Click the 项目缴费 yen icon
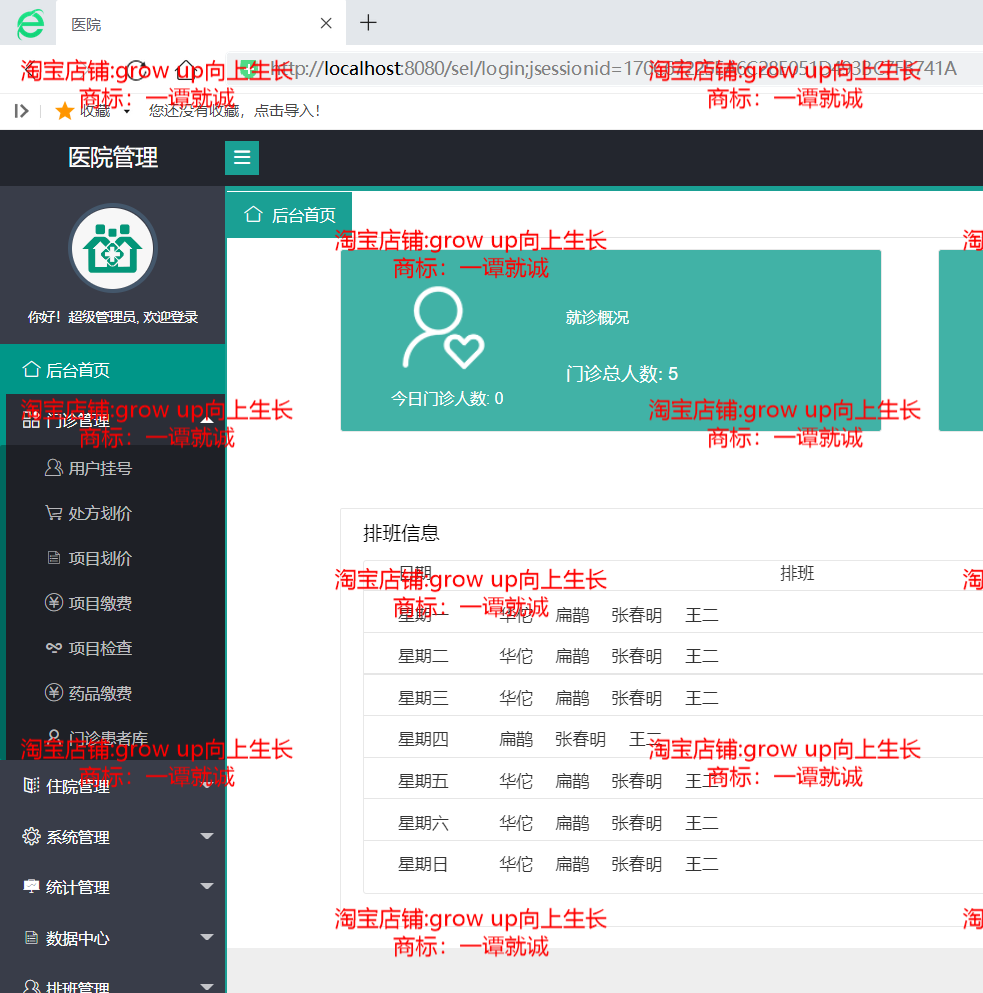This screenshot has height=993, width=983. (x=54, y=602)
